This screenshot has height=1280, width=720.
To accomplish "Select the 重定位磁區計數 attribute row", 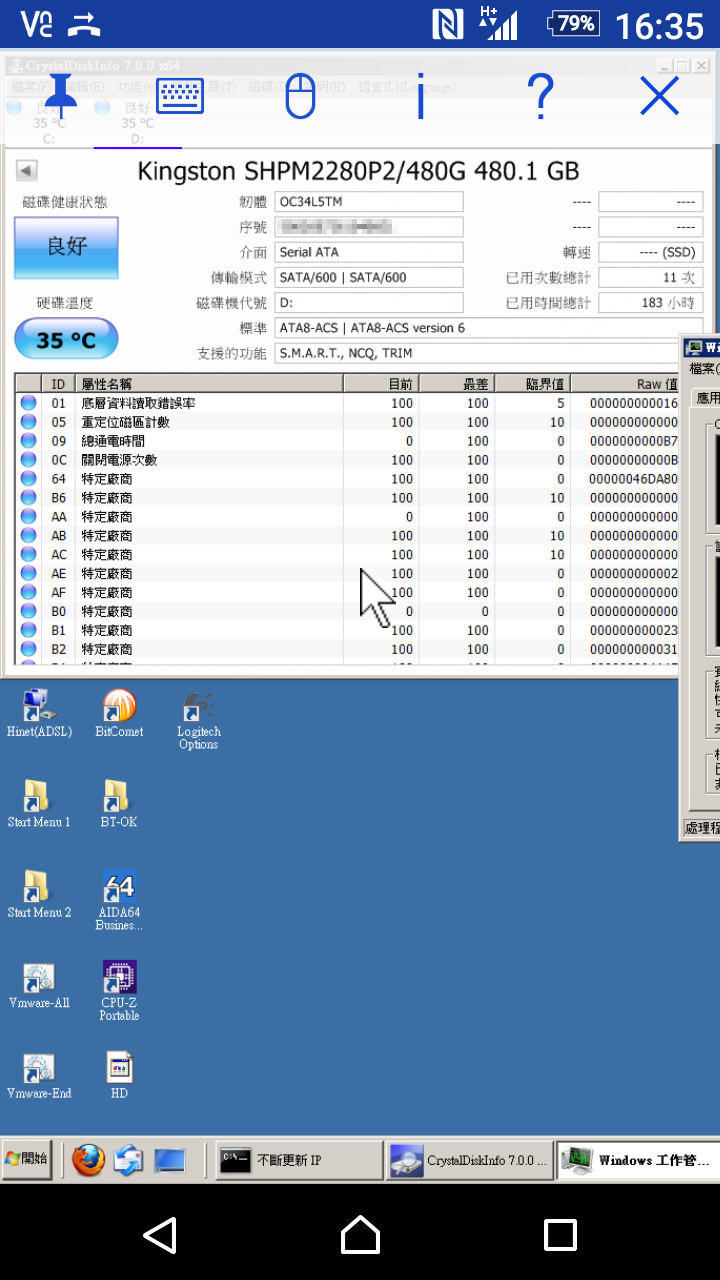I will 348,422.
